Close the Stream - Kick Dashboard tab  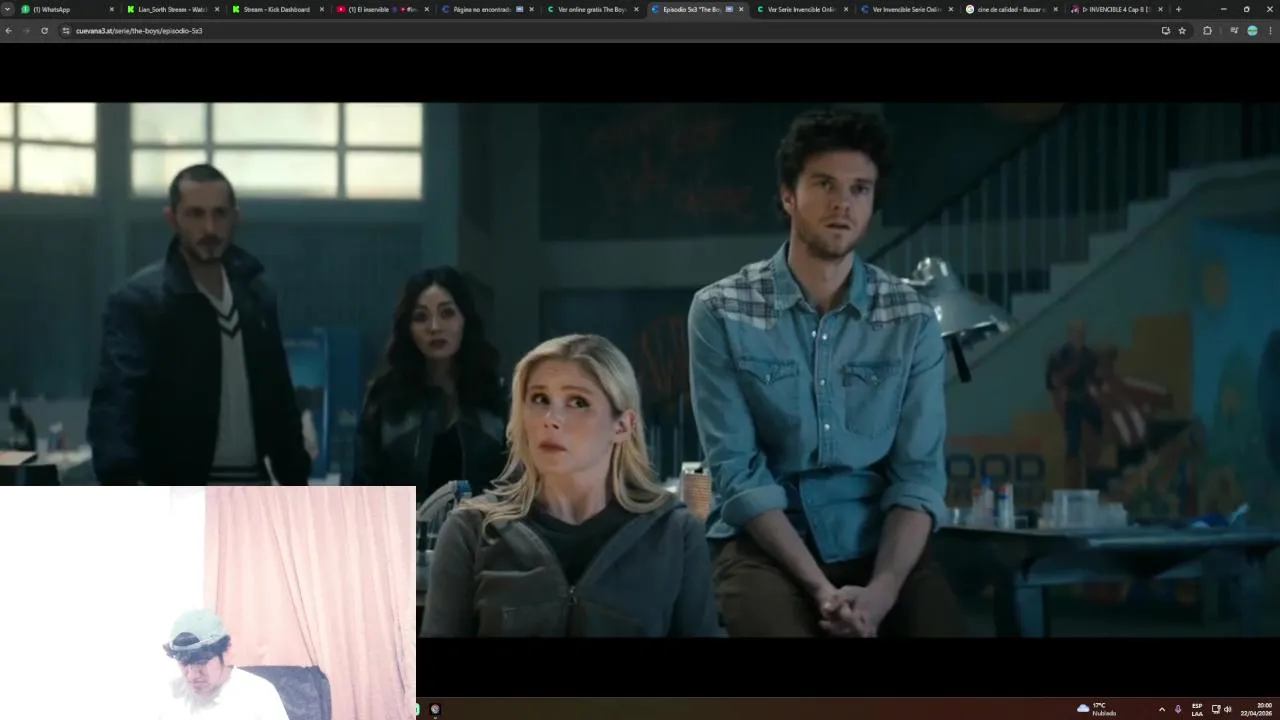(x=322, y=9)
